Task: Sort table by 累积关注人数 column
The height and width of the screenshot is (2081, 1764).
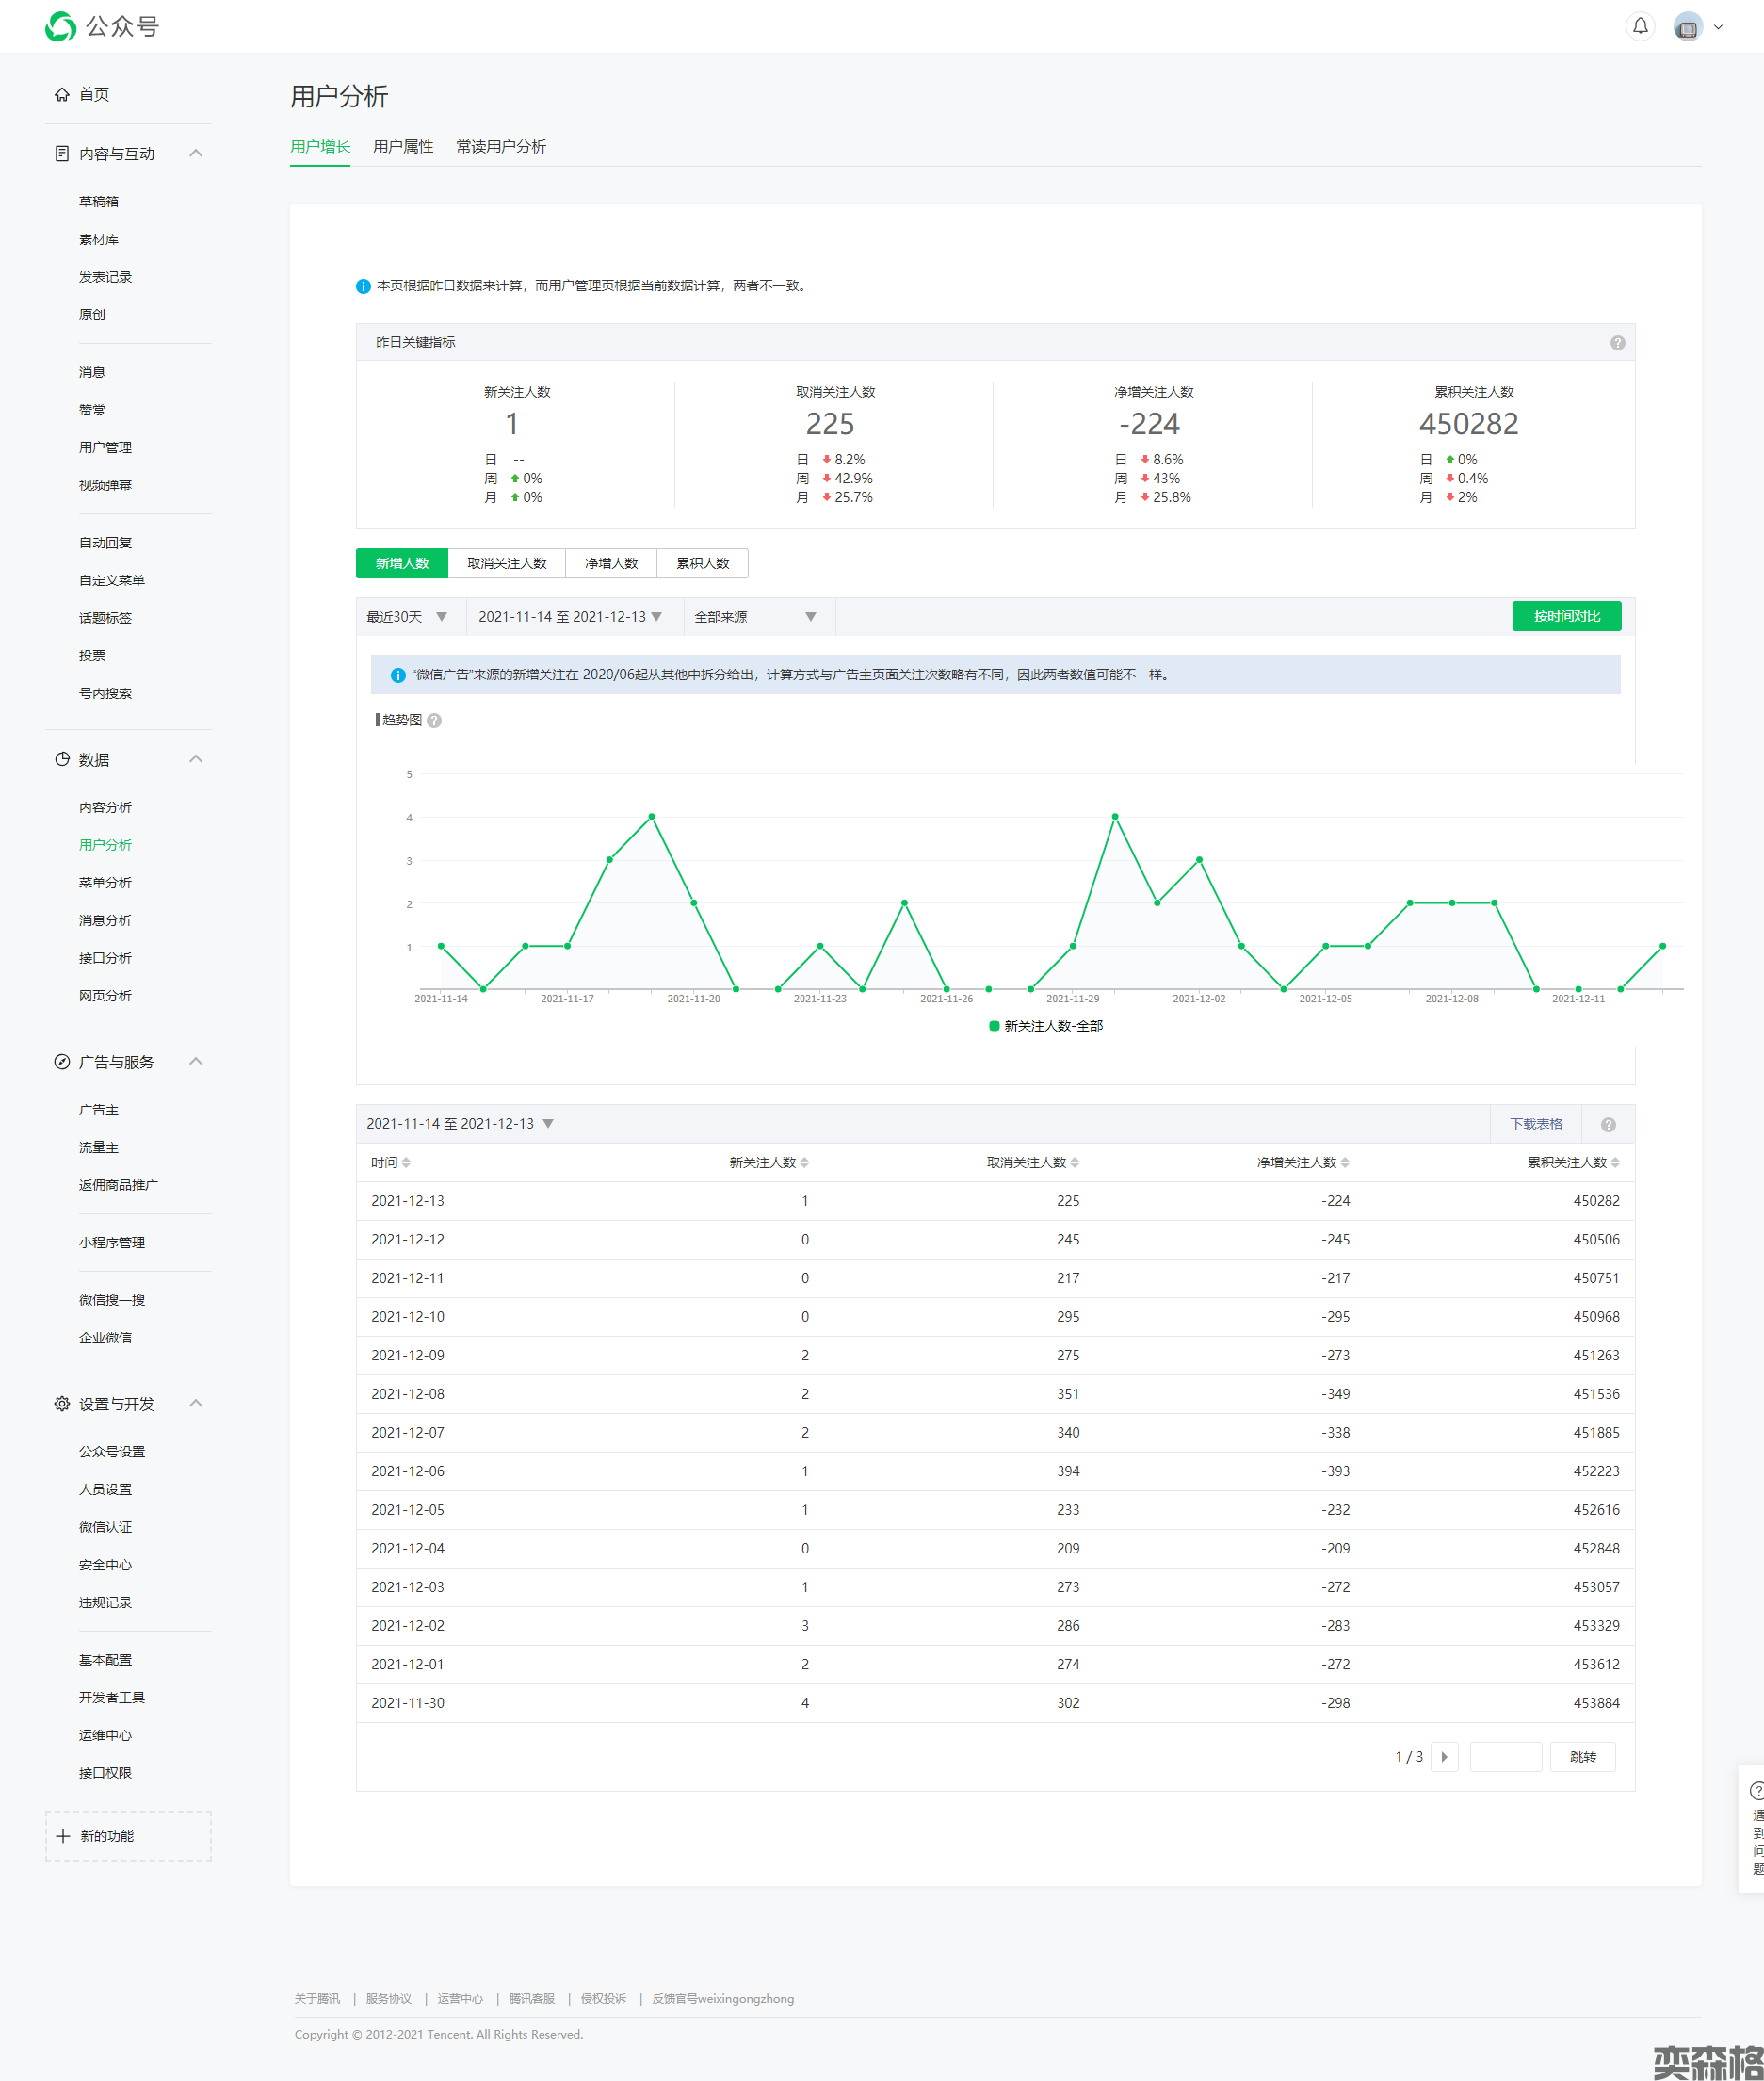Action: tap(1572, 1162)
